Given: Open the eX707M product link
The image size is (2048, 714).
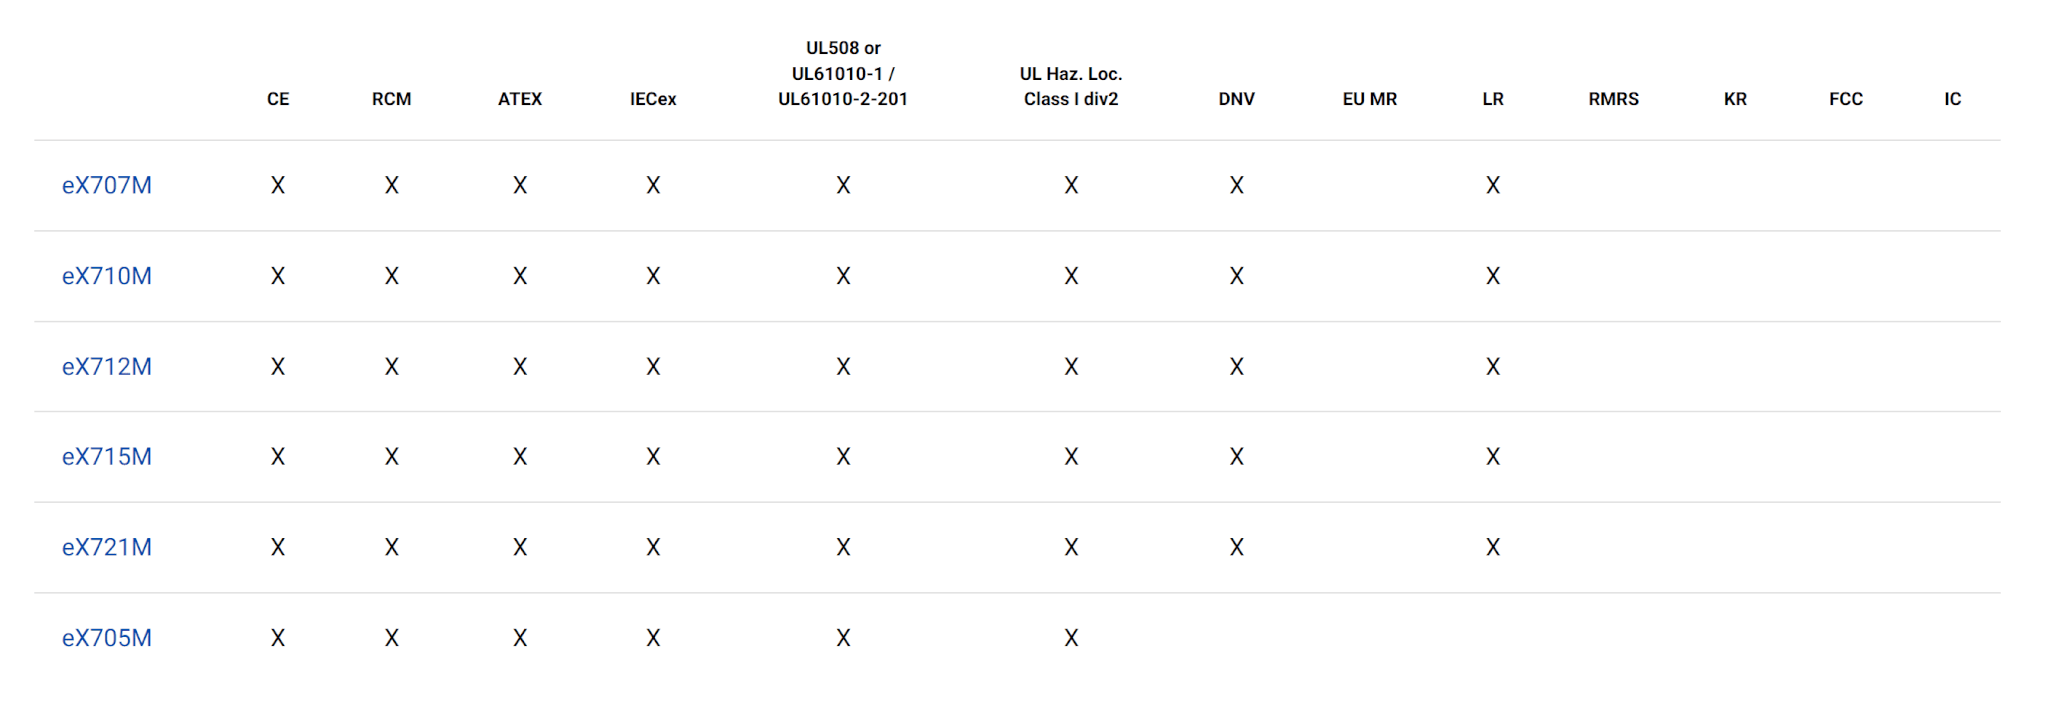Looking at the screenshot, I should pyautogui.click(x=107, y=186).
